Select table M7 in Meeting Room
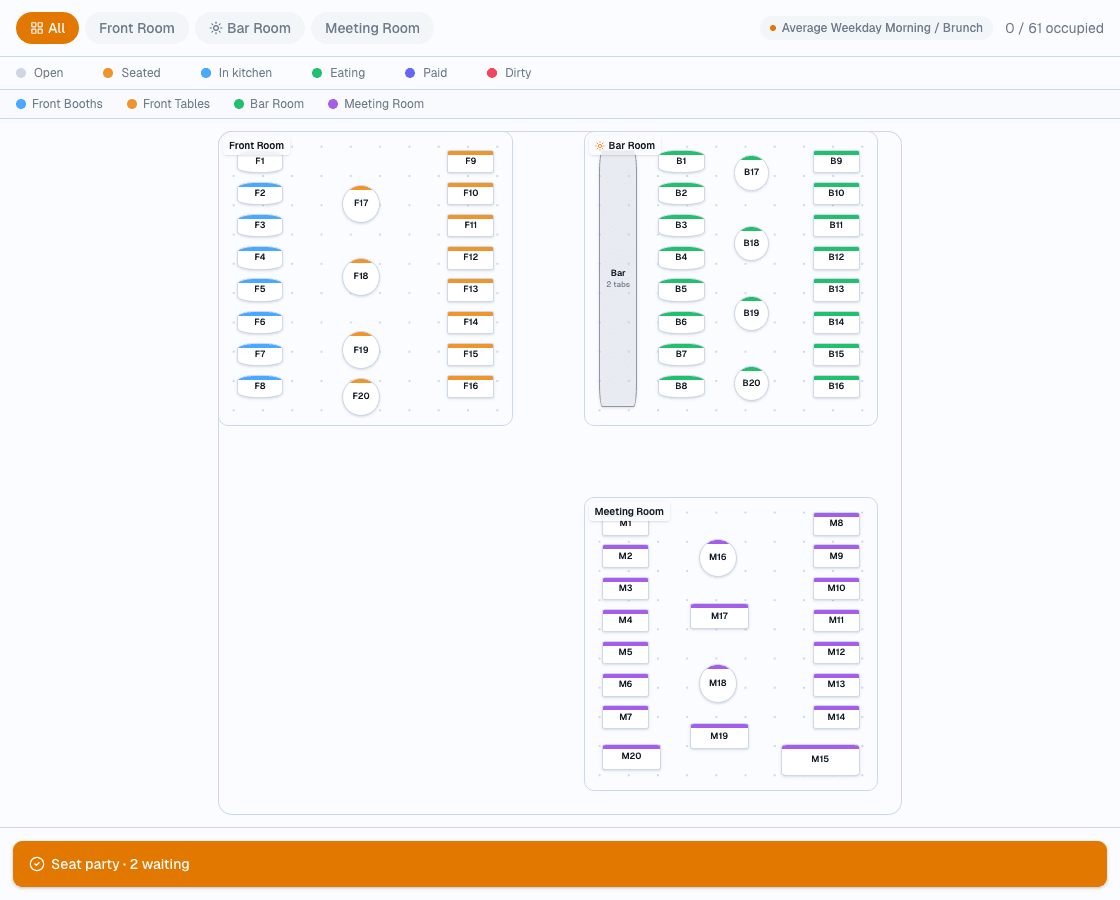 [626, 717]
